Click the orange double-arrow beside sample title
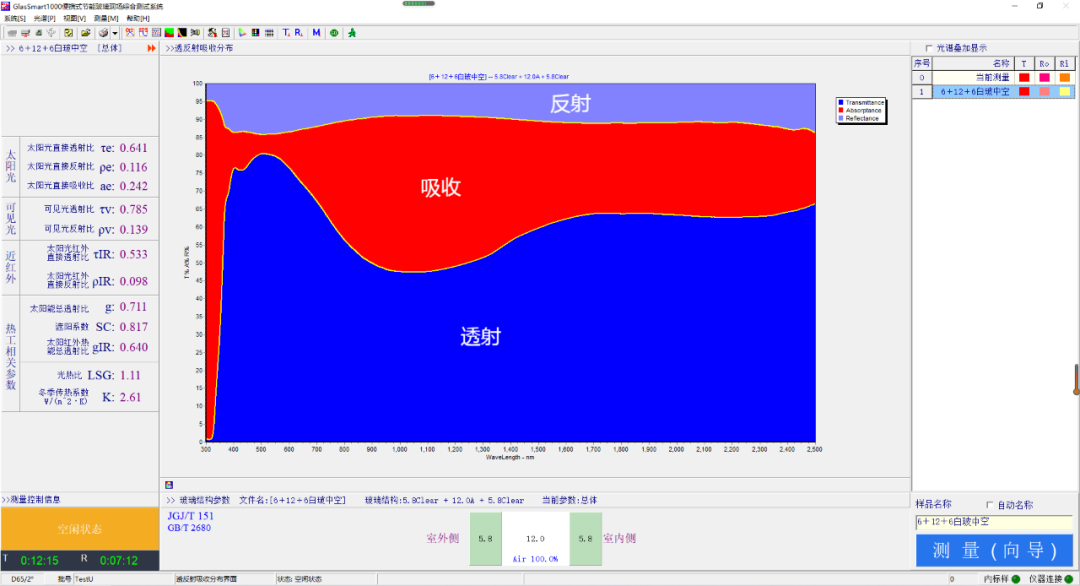Screen dimensions: 1080x586 point(152,48)
